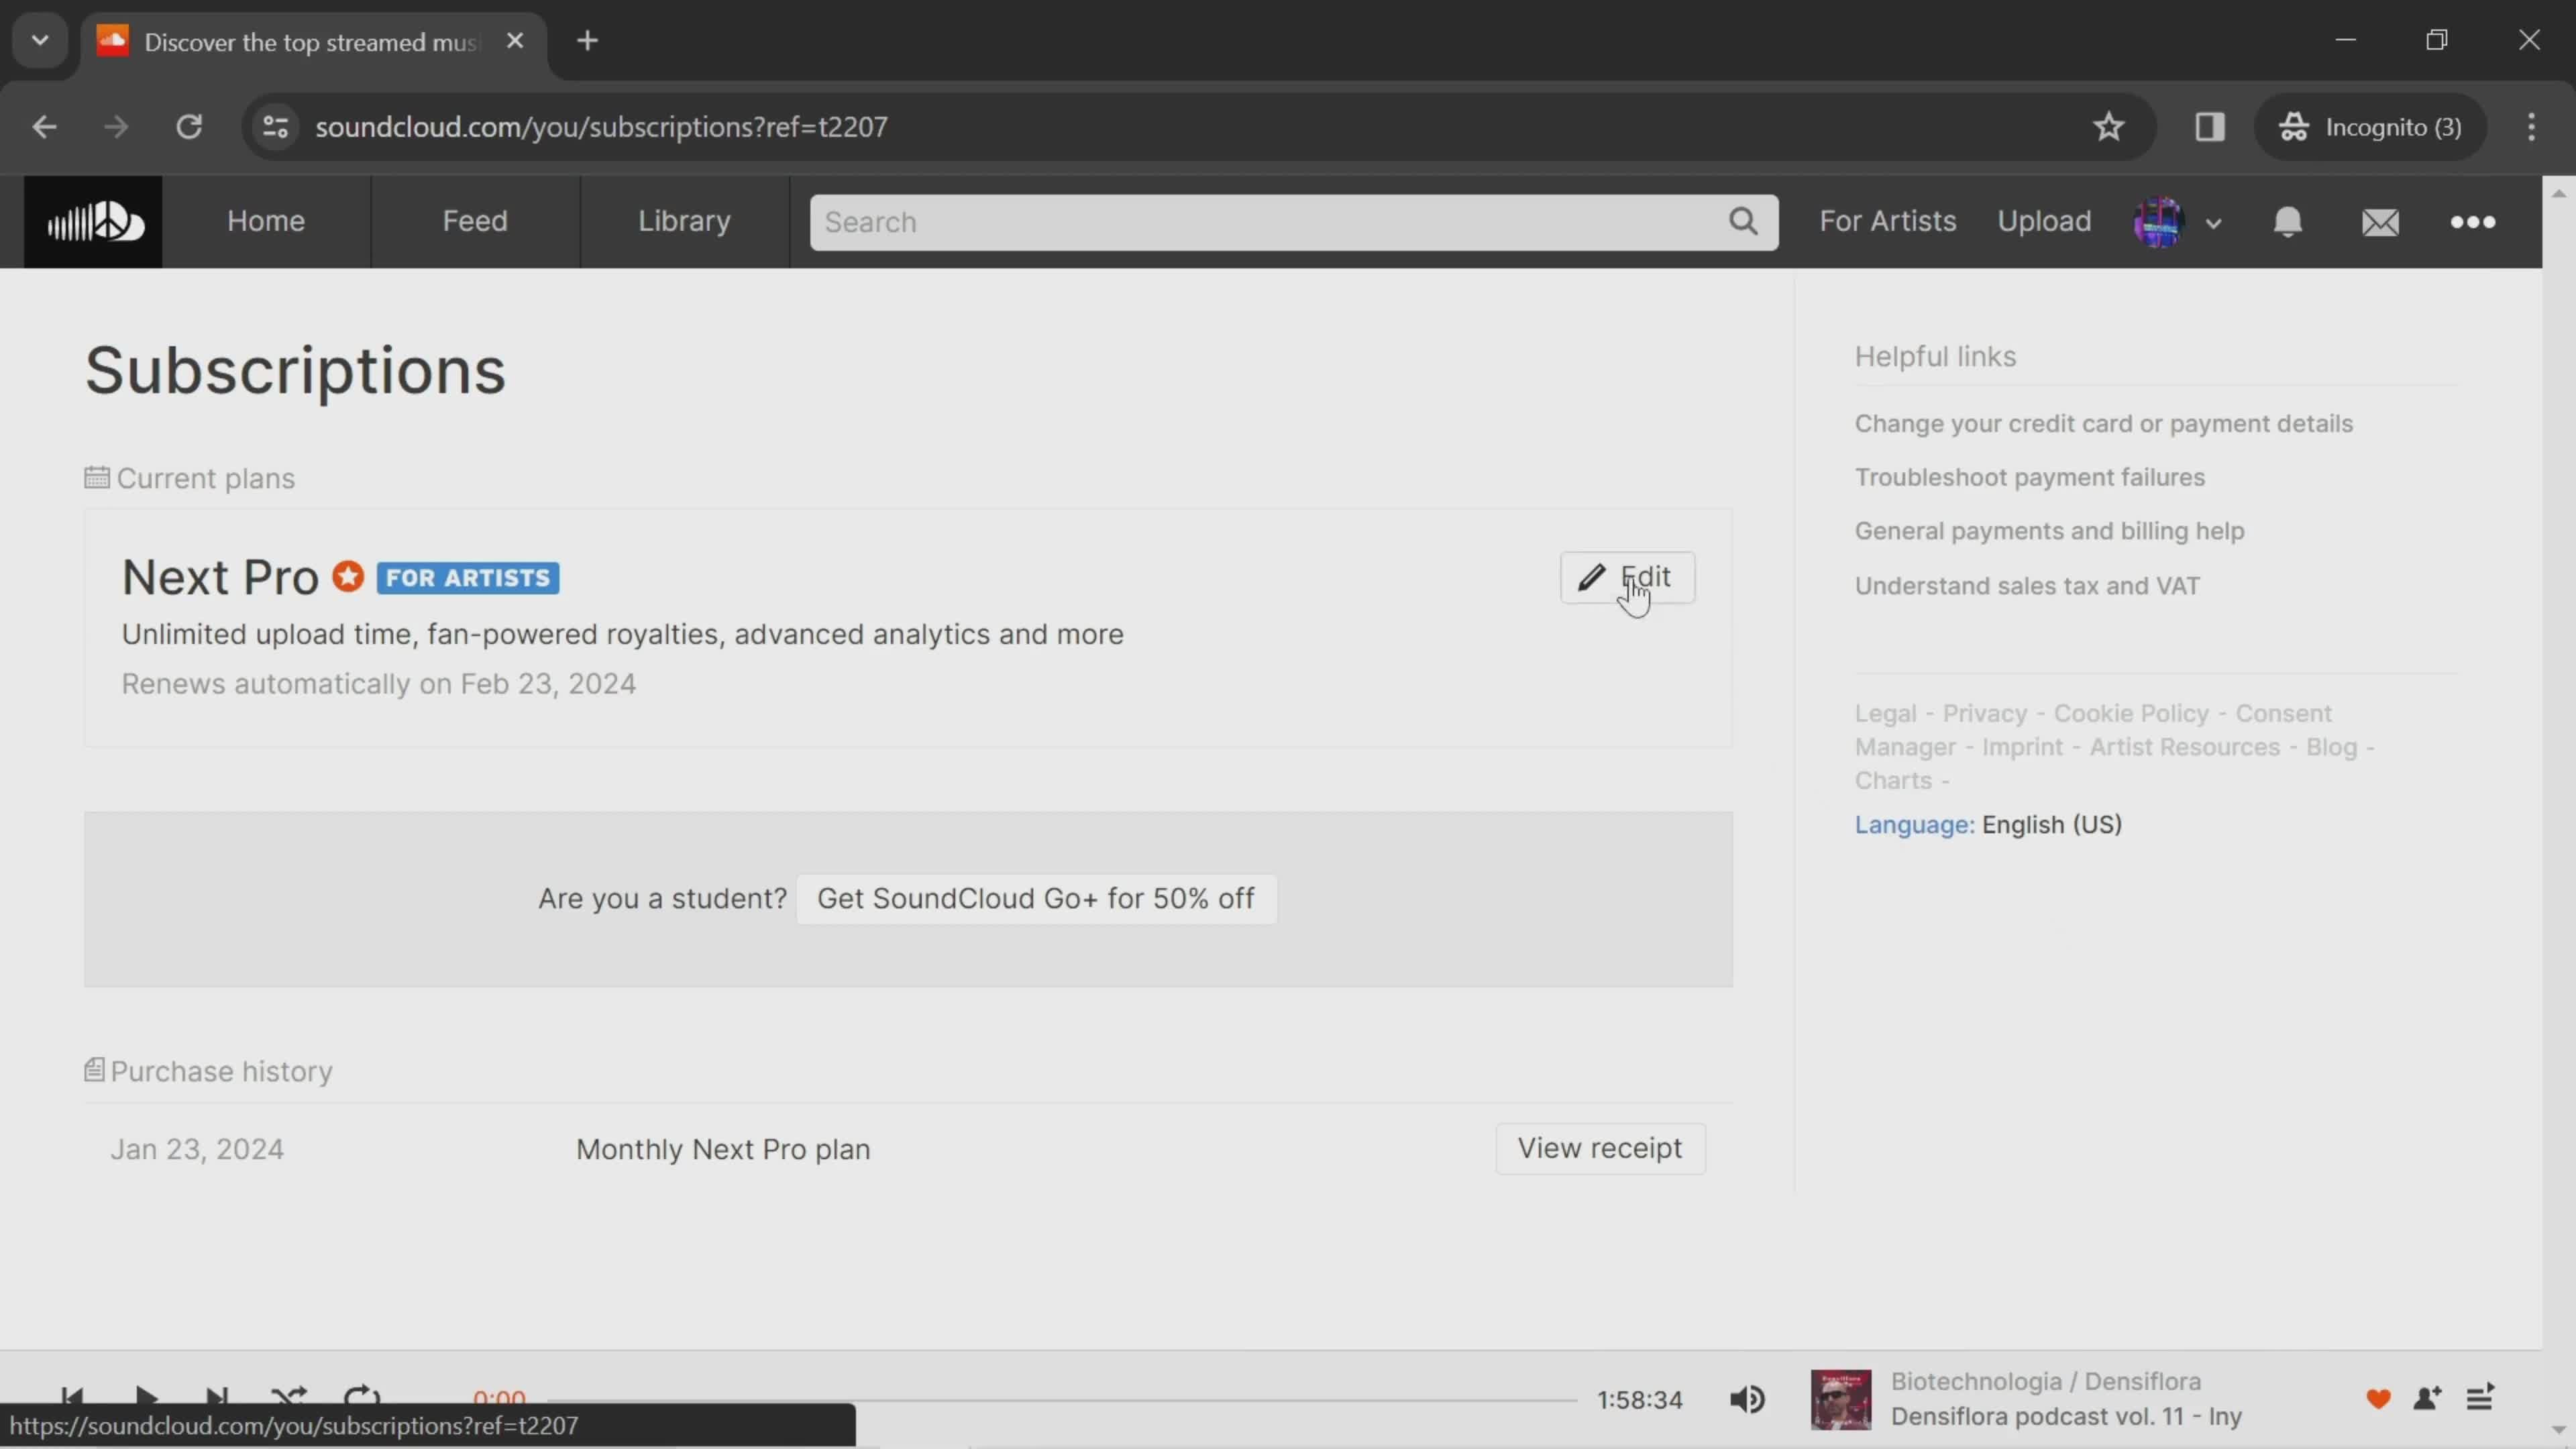Image resolution: width=2576 pixels, height=1449 pixels.
Task: Unlike the playing track heart
Action: 2378,1399
